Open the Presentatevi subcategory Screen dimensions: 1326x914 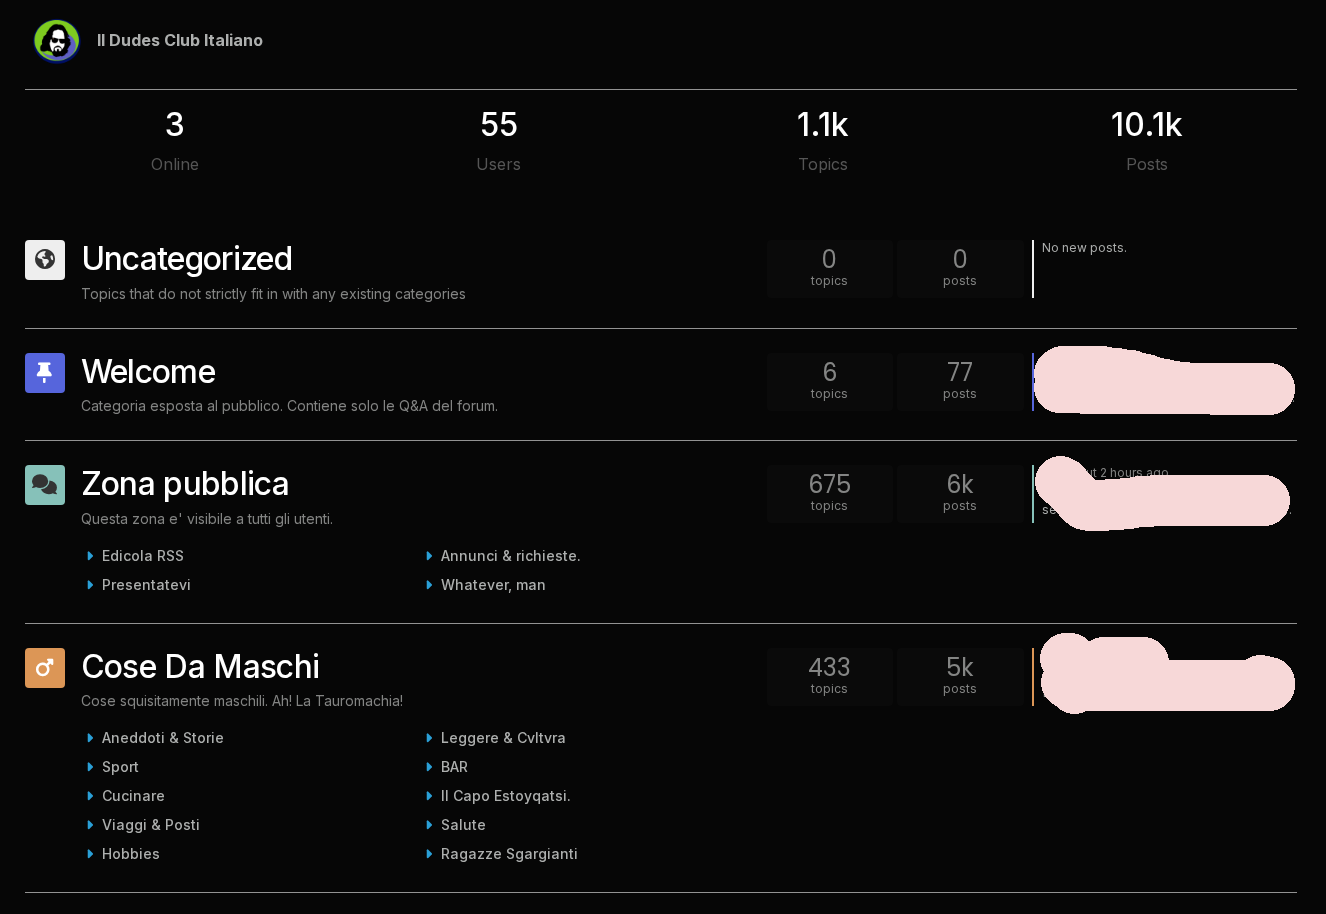click(146, 585)
